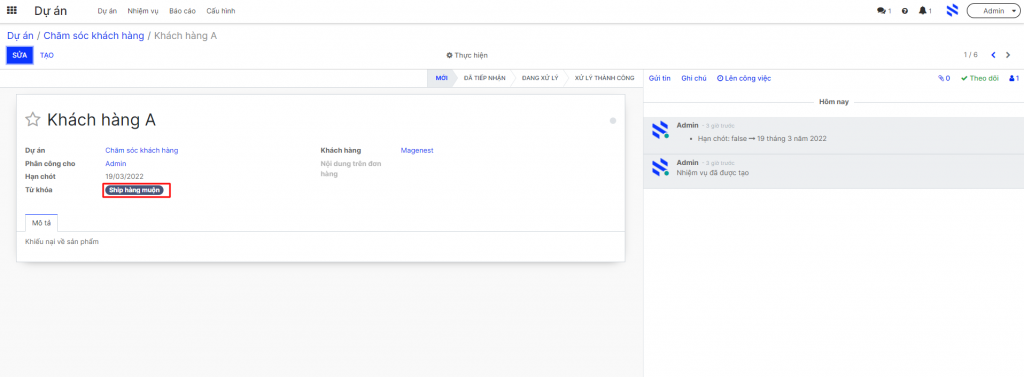1024x377 pixels.
Task: Select the MỚI stage
Action: 441,78
